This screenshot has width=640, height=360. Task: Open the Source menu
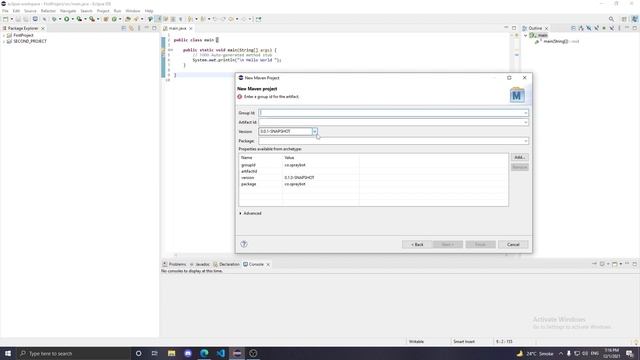[30, 11]
